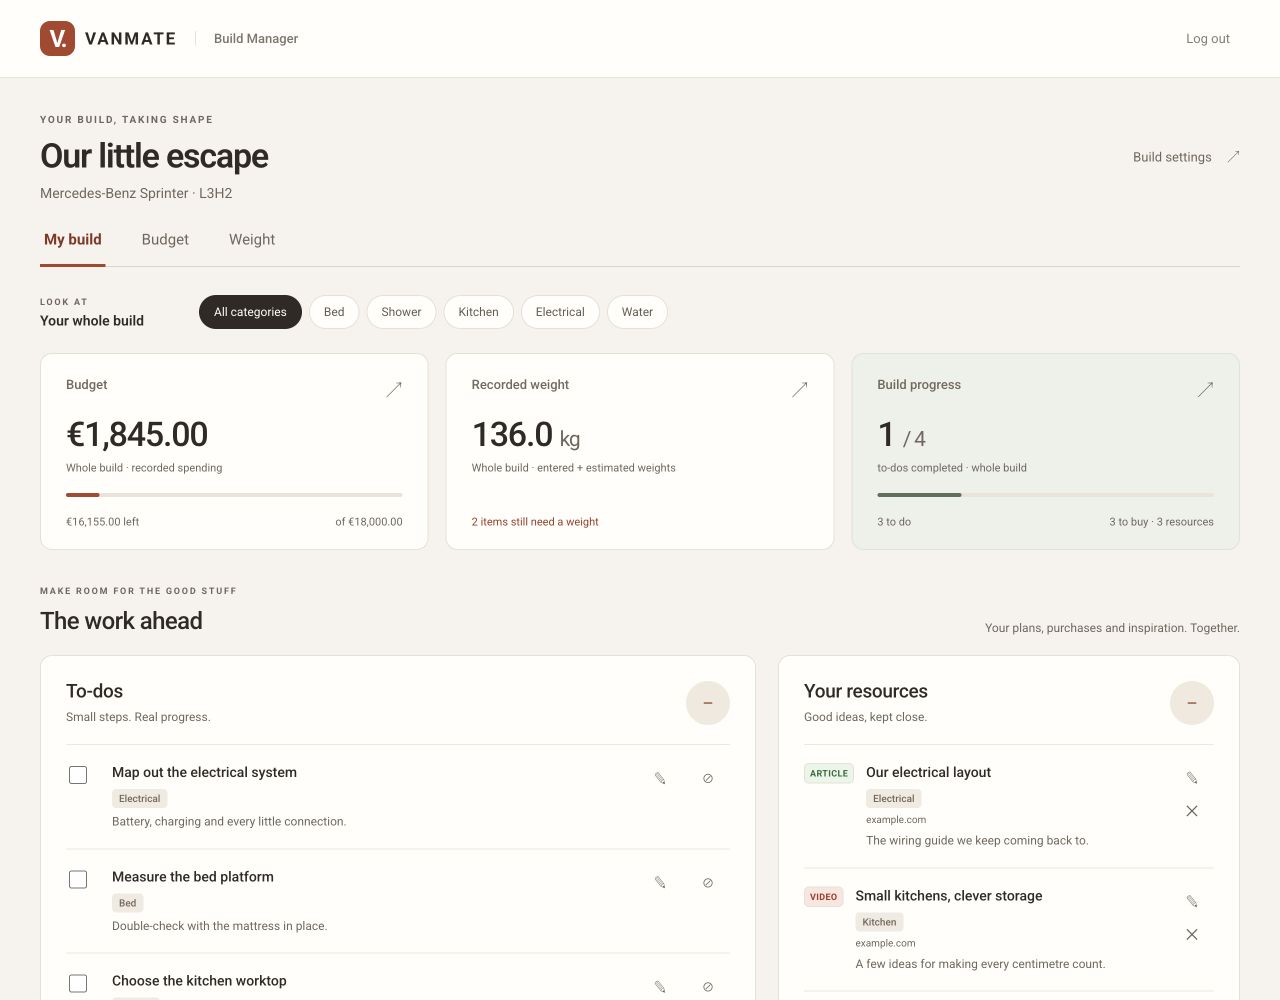This screenshot has width=1280, height=1000.
Task: Edit the 'Map out the electrical system' to-do
Action: click(x=660, y=778)
